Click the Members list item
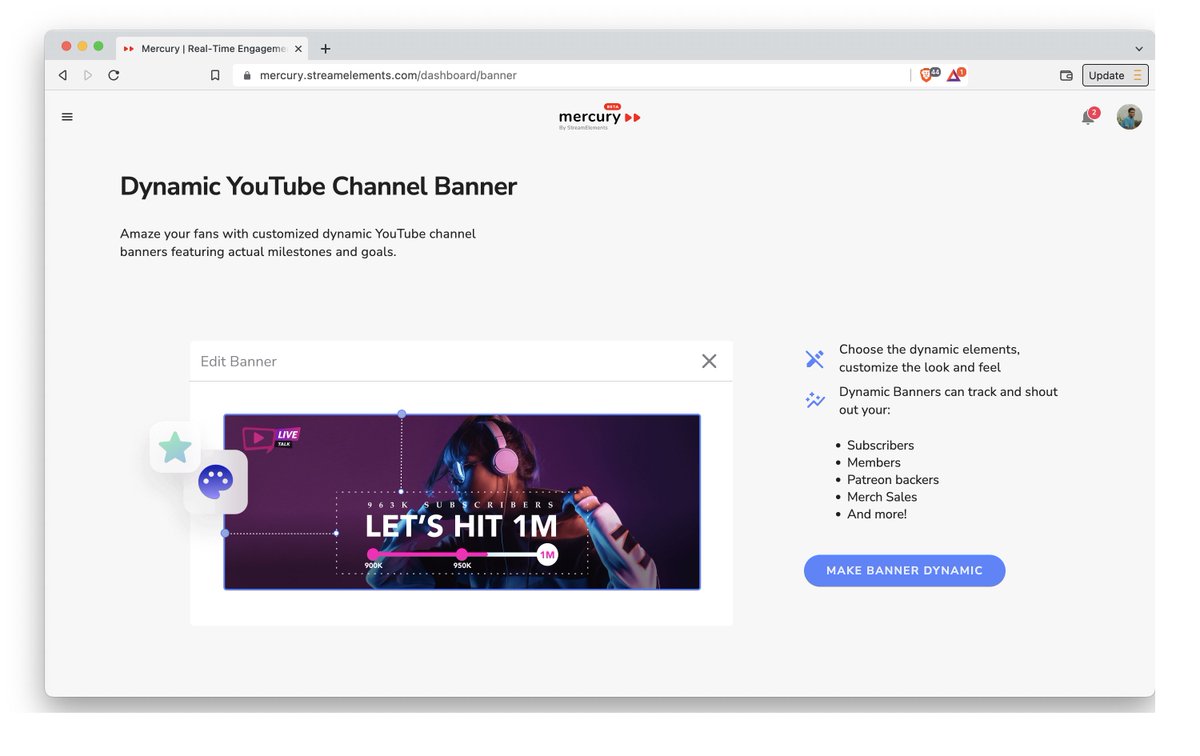Viewport: 1200px width, 756px height. point(874,462)
